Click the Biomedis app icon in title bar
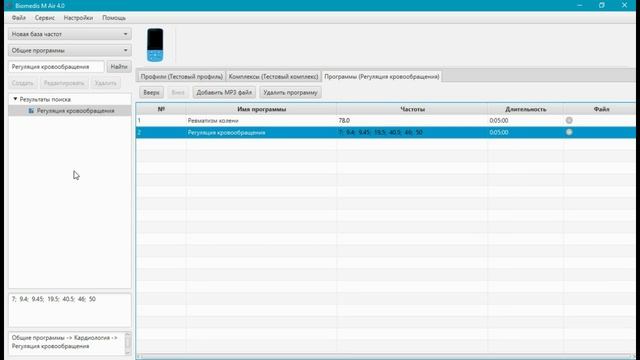640x360 pixels. pos(9,6)
